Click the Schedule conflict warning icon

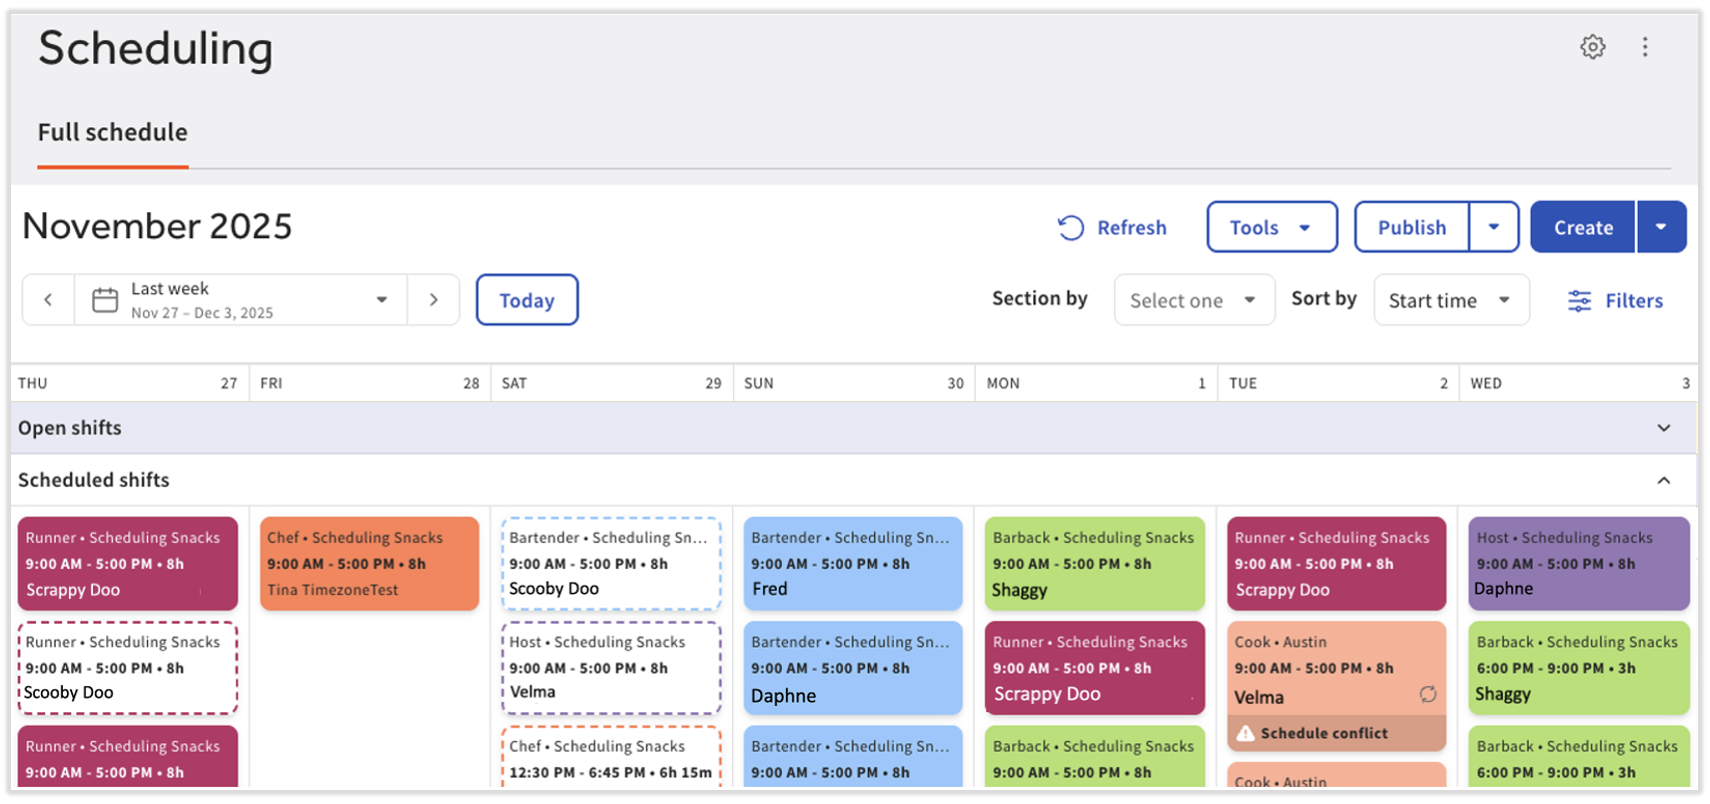(x=1245, y=734)
